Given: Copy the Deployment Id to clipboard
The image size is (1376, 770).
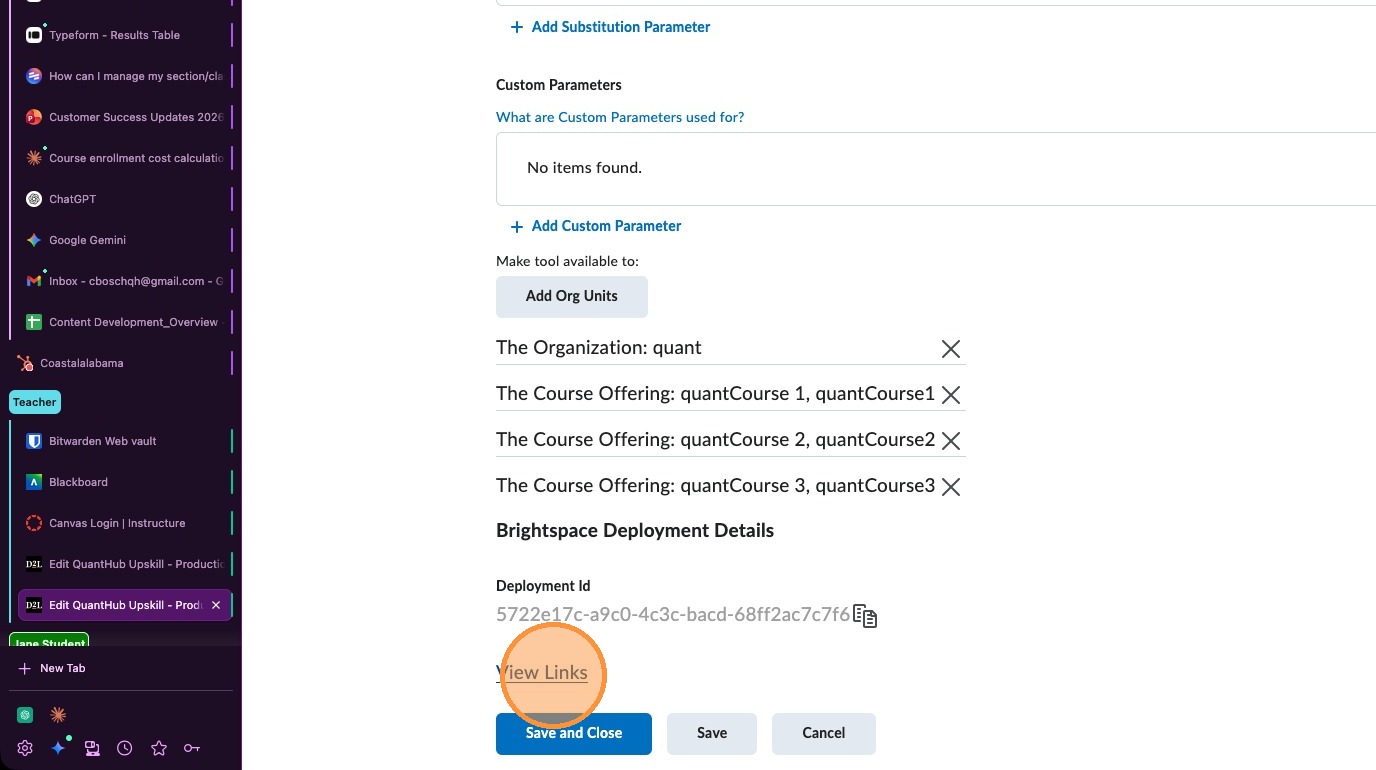Looking at the screenshot, I should [865, 616].
